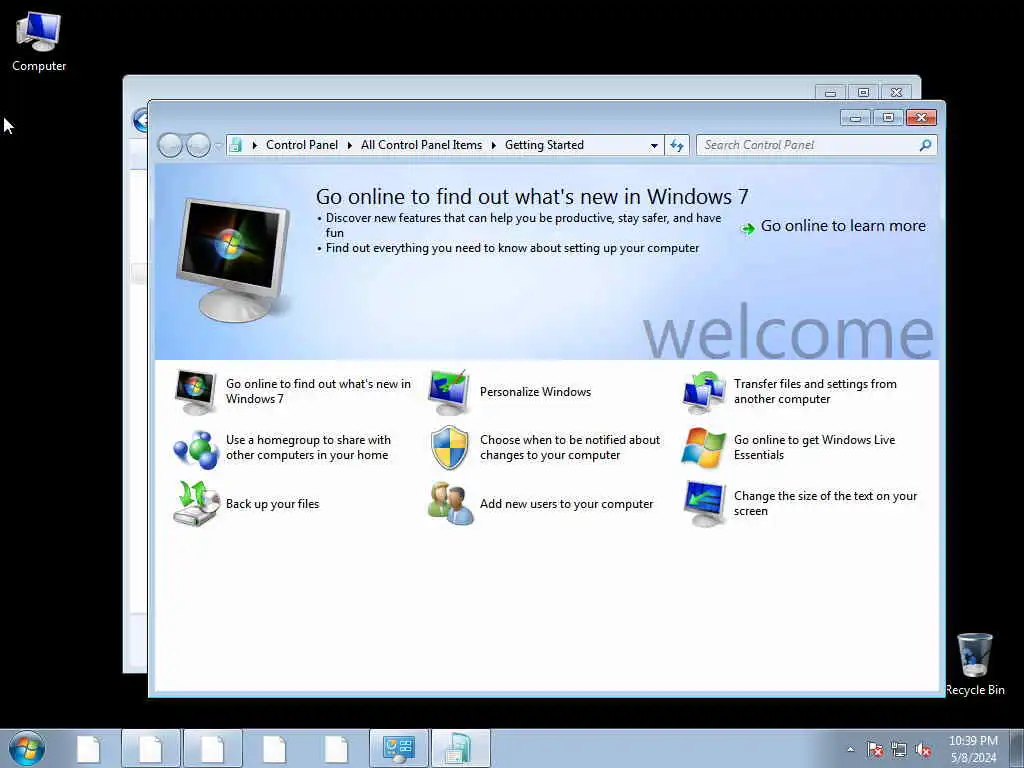Click the Back navigation button in the front window
This screenshot has width=1024, height=768.
tap(170, 145)
